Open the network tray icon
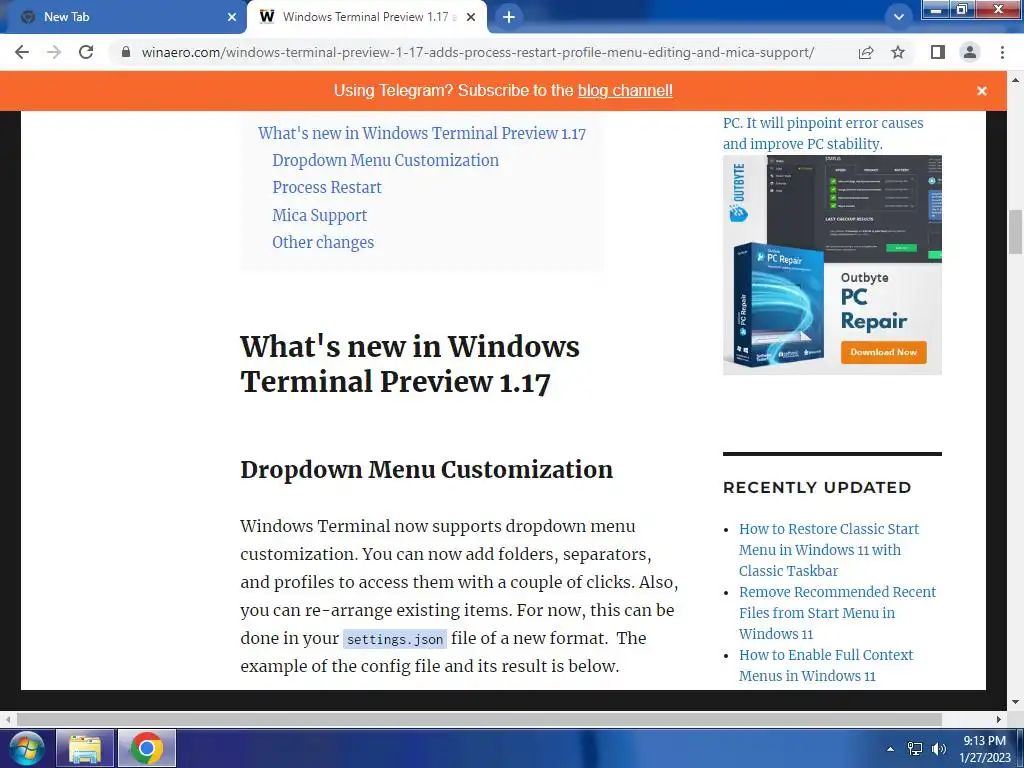This screenshot has width=1024, height=768. (915, 749)
